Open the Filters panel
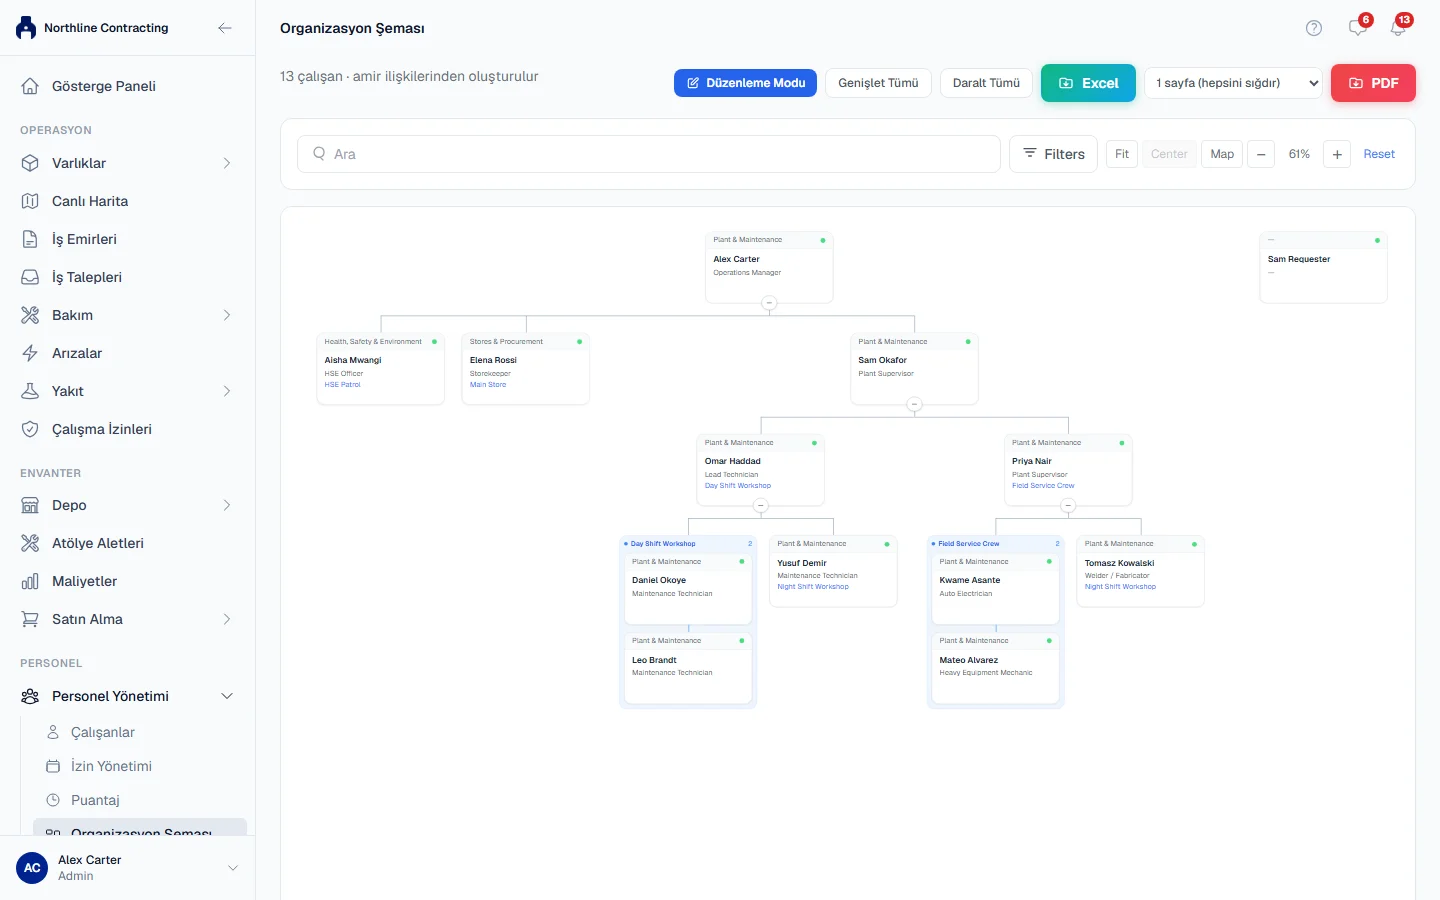The width and height of the screenshot is (1440, 900). (x=1053, y=154)
